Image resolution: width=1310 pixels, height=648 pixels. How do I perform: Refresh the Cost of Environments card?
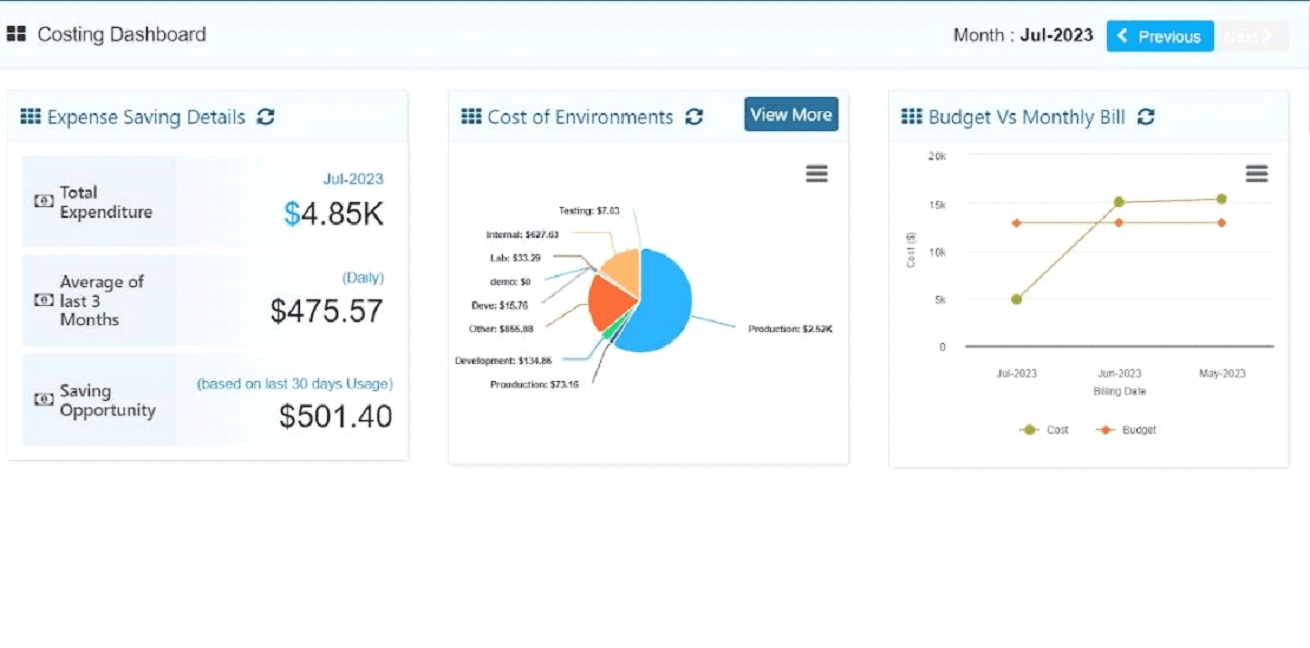pyautogui.click(x=694, y=117)
